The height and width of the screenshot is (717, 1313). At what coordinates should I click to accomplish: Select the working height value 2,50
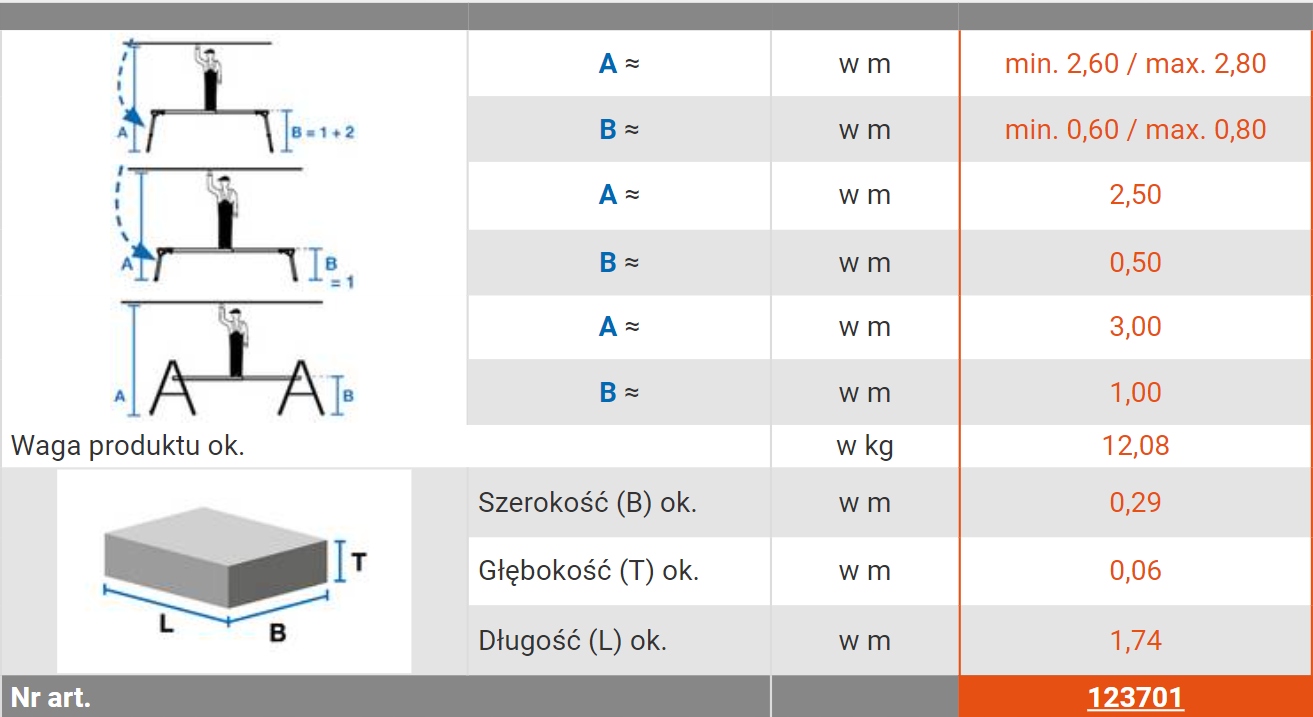point(1135,194)
